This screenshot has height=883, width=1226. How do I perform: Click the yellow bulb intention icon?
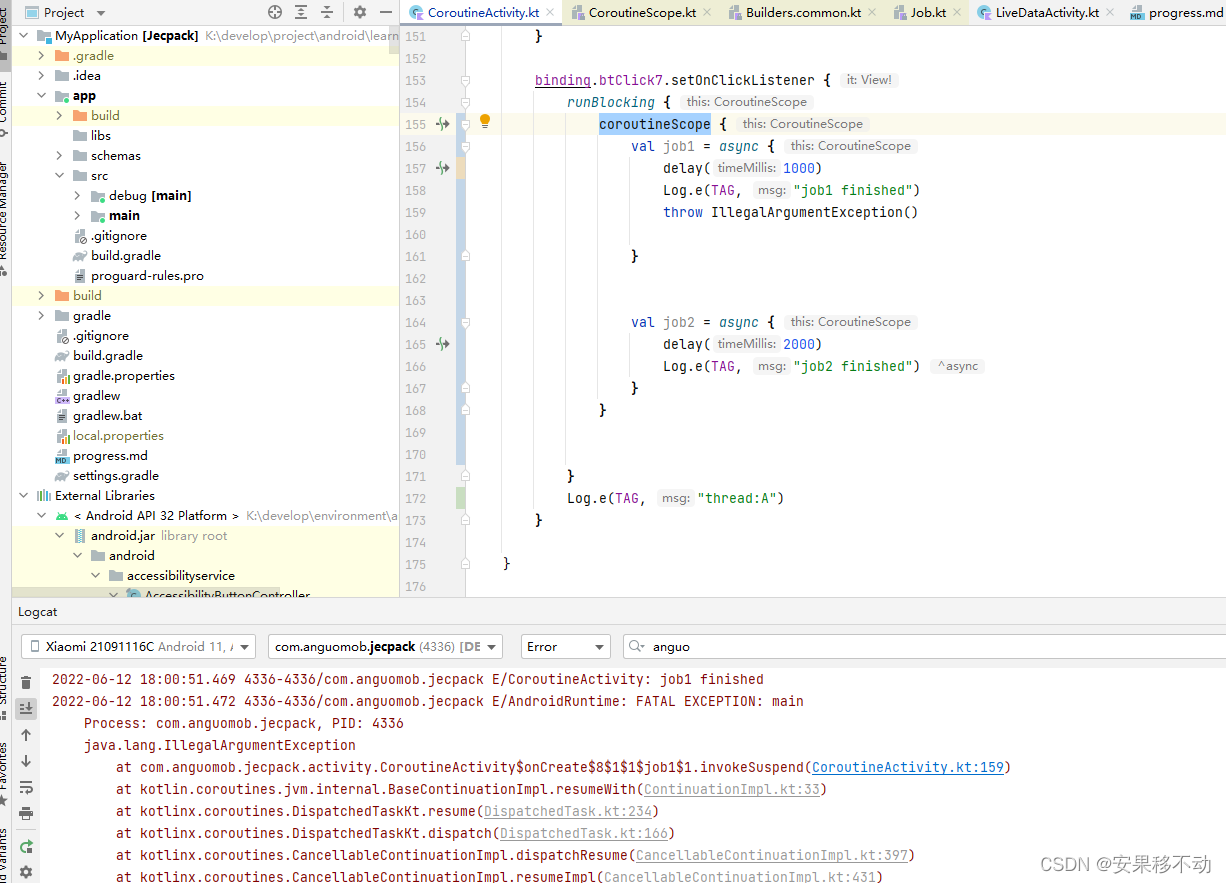click(485, 121)
